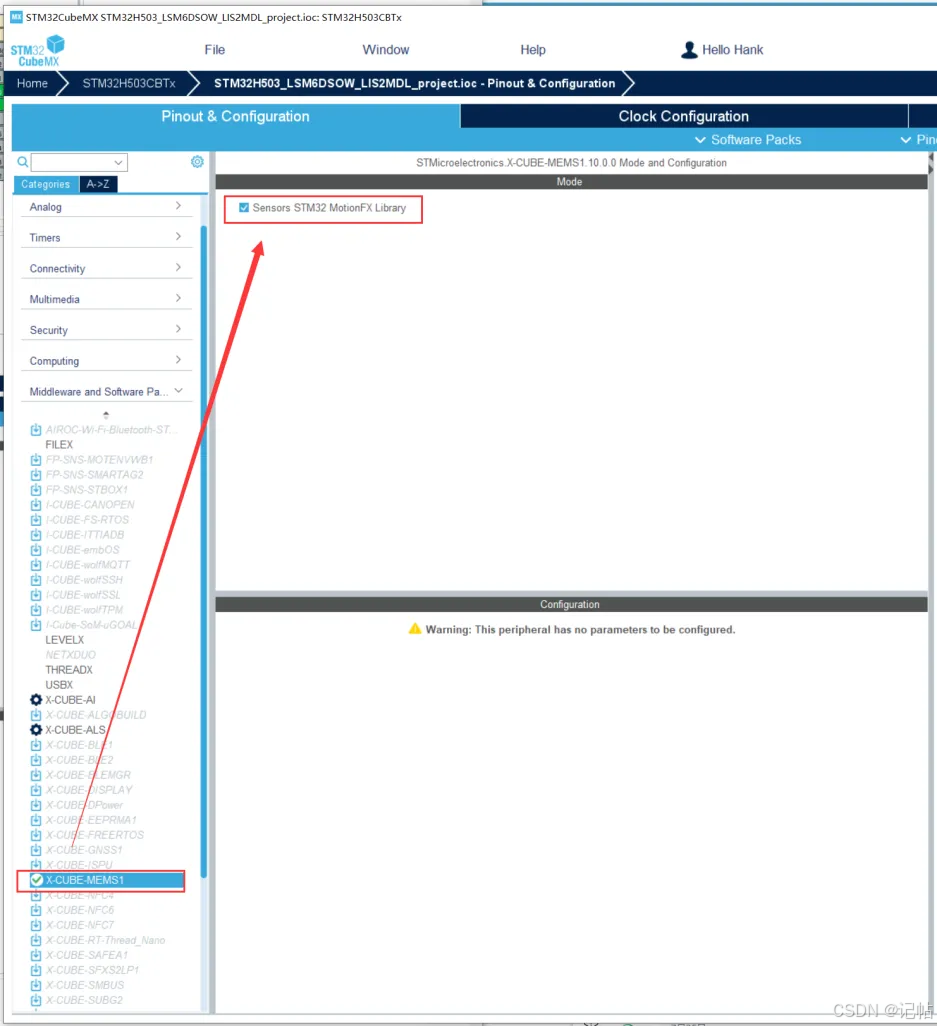Expand the Multimedia category

point(106,300)
